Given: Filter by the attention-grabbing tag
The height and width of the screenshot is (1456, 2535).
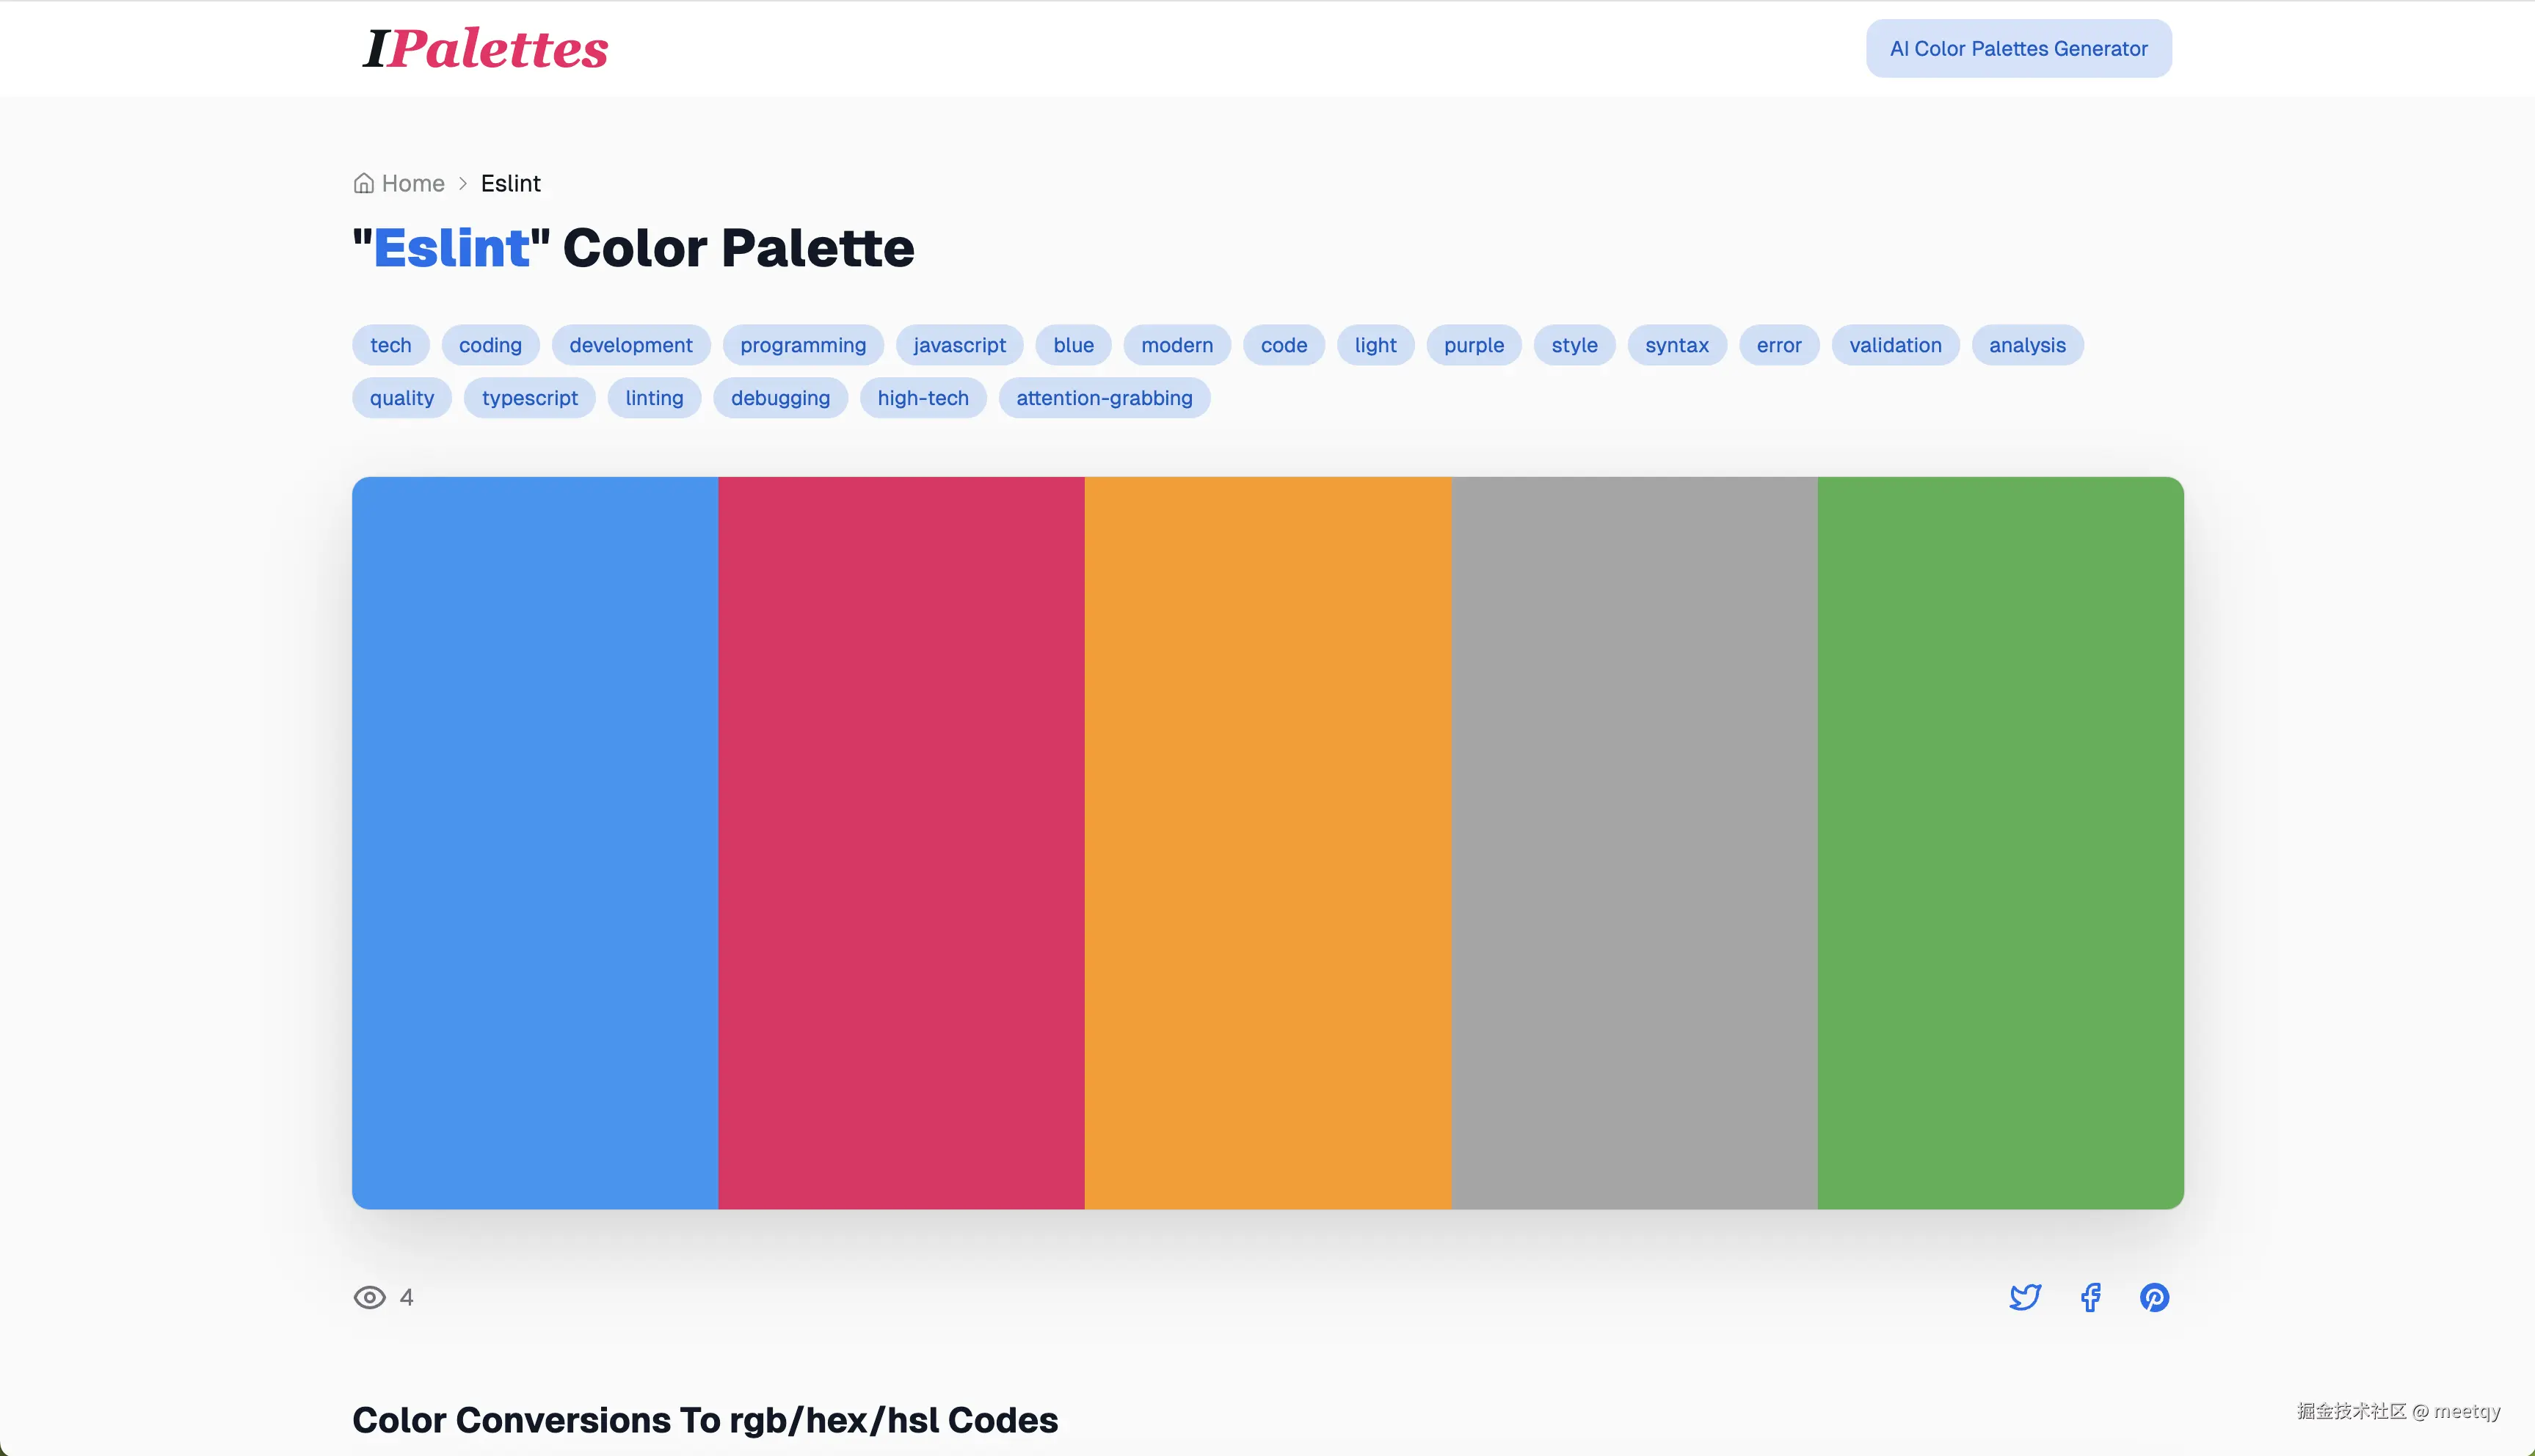Looking at the screenshot, I should (1104, 398).
